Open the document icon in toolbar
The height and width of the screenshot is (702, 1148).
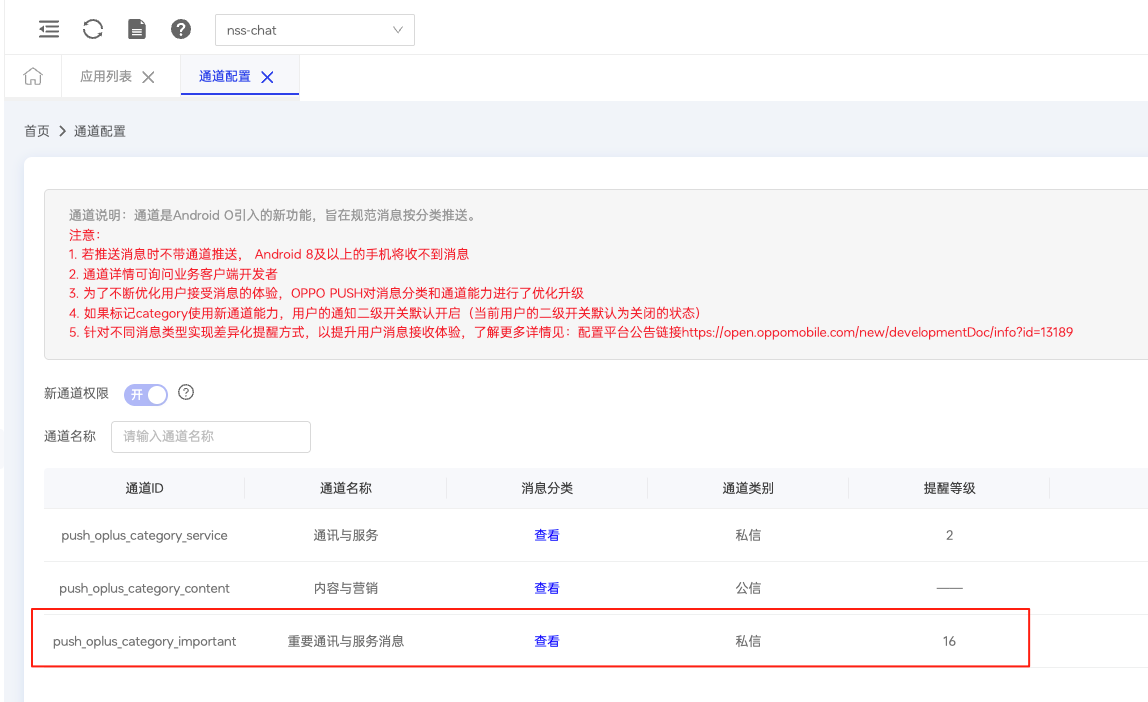point(137,29)
